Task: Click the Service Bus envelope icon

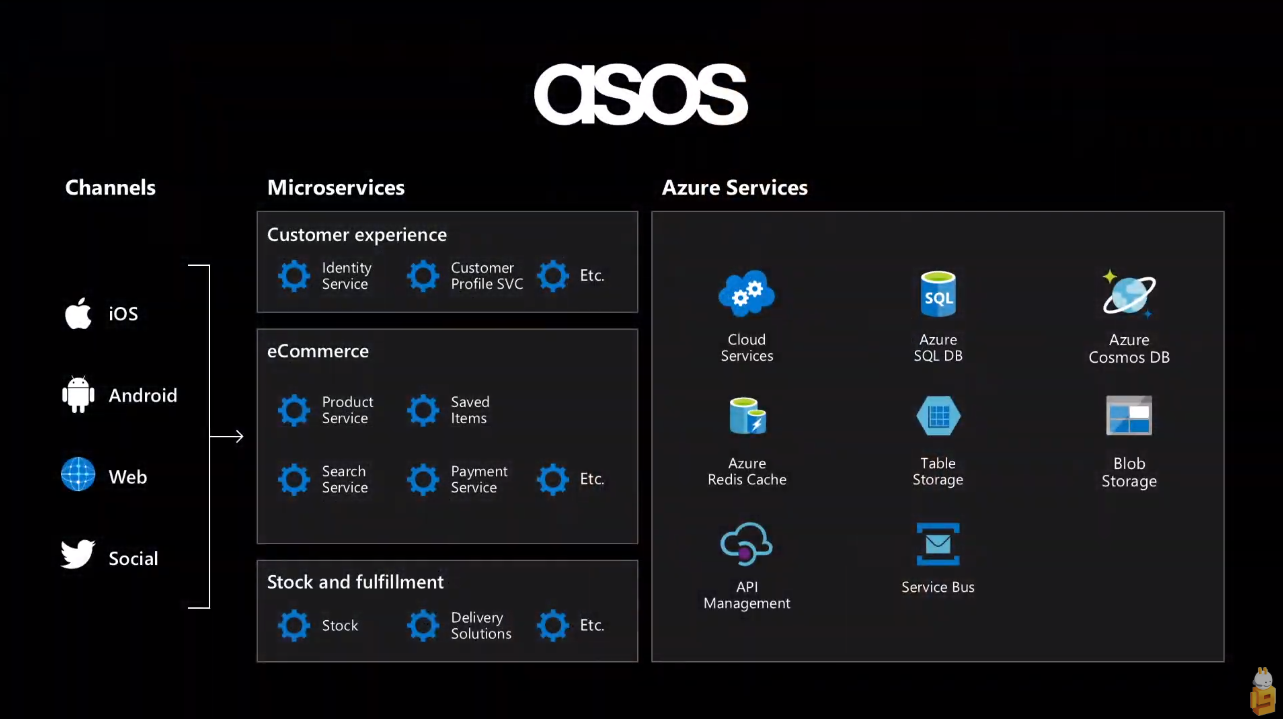Action: (938, 545)
